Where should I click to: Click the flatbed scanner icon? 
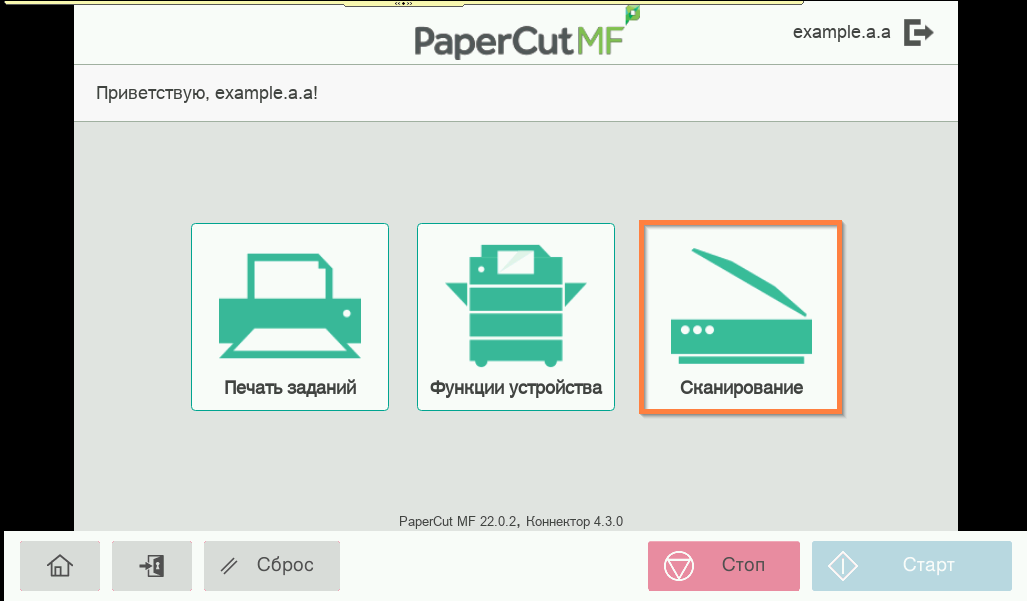coord(741,303)
